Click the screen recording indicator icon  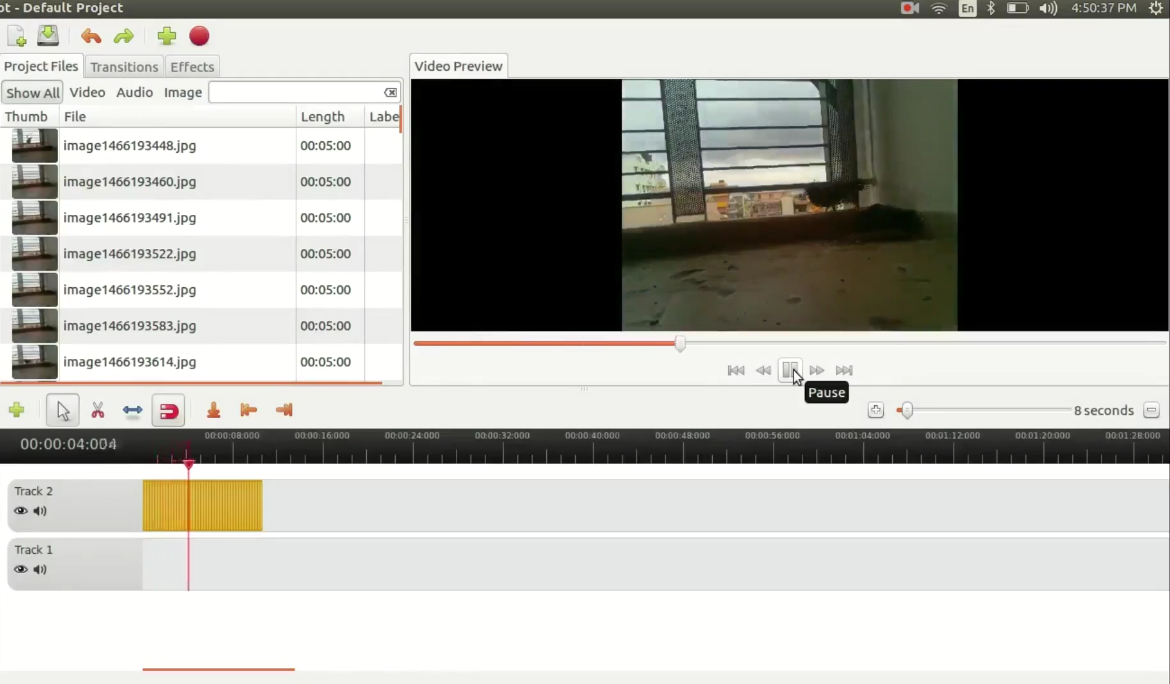tap(910, 8)
